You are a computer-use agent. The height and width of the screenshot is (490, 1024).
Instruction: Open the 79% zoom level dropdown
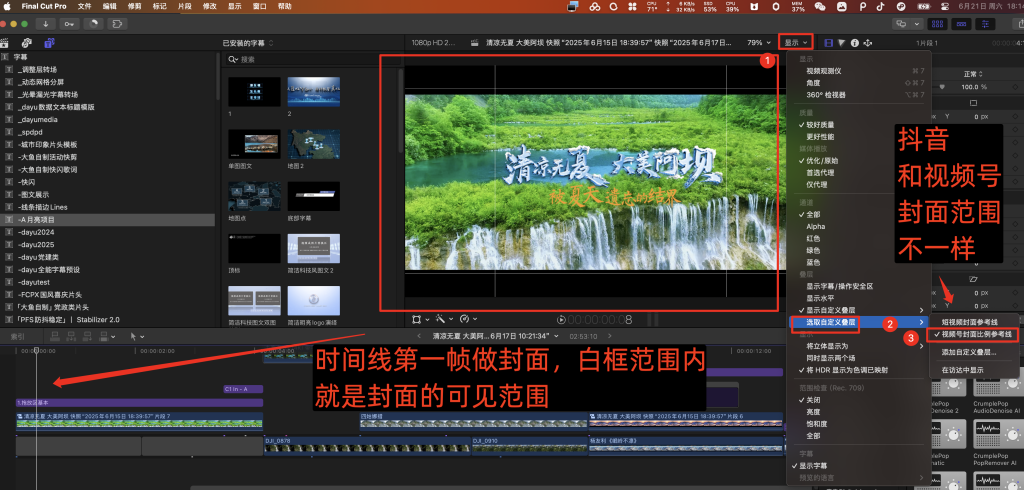pyautogui.click(x=758, y=43)
